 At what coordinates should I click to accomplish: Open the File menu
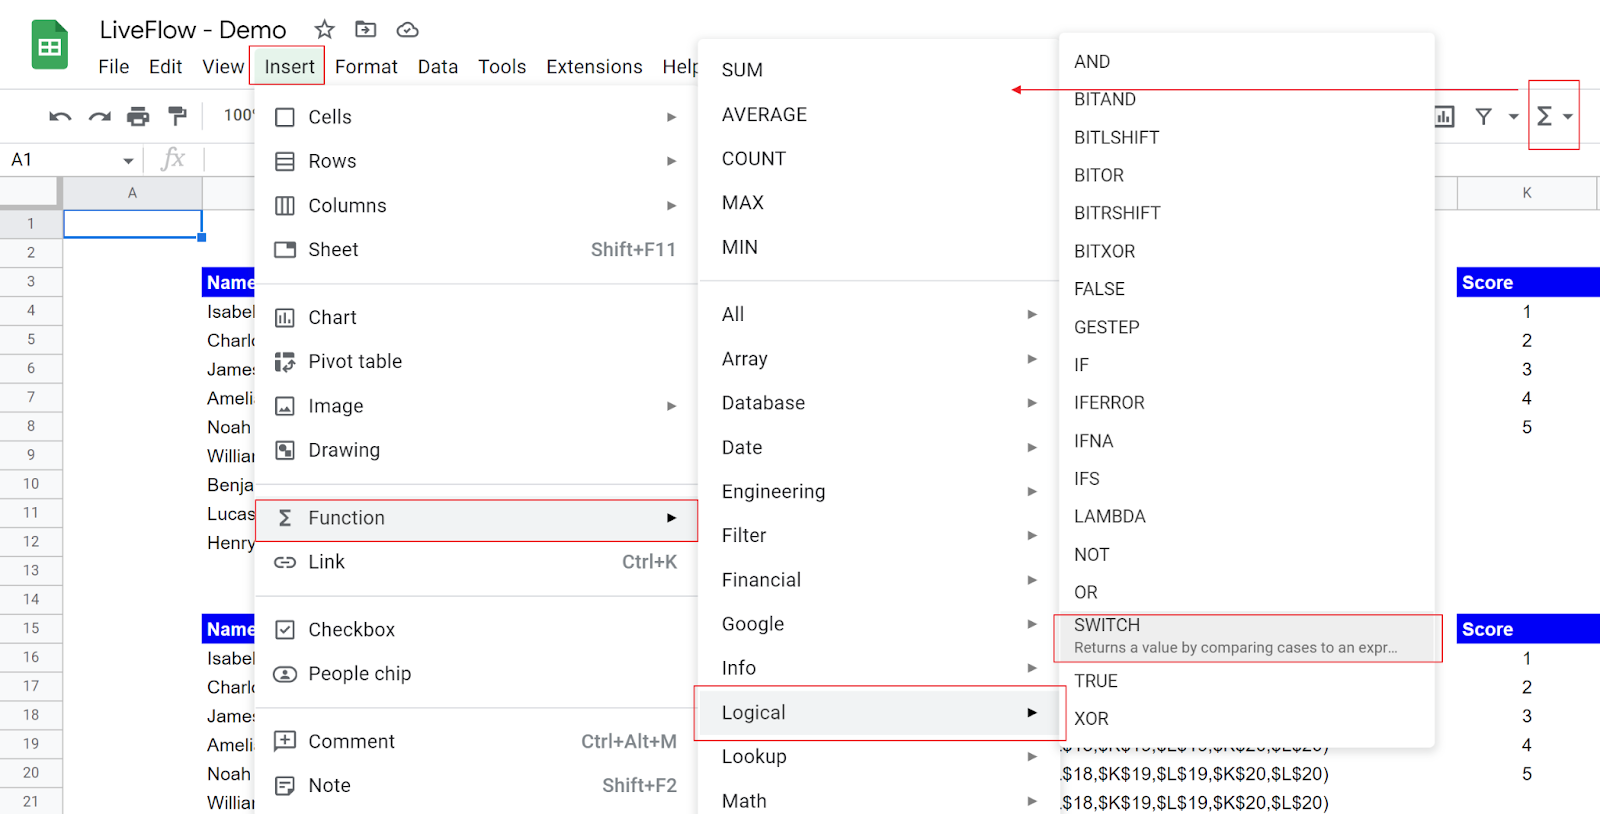pyautogui.click(x=114, y=67)
